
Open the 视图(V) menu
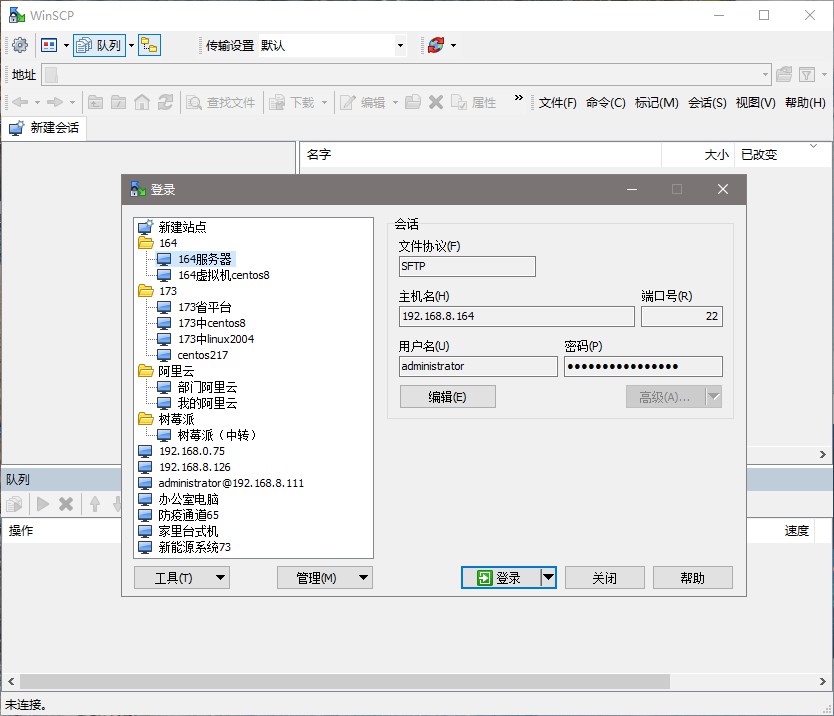pyautogui.click(x=755, y=102)
